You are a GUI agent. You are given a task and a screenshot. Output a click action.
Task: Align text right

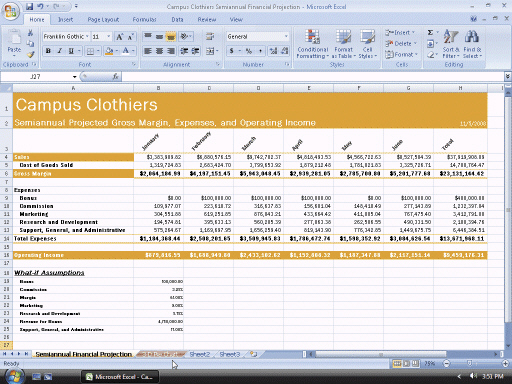(x=171, y=51)
